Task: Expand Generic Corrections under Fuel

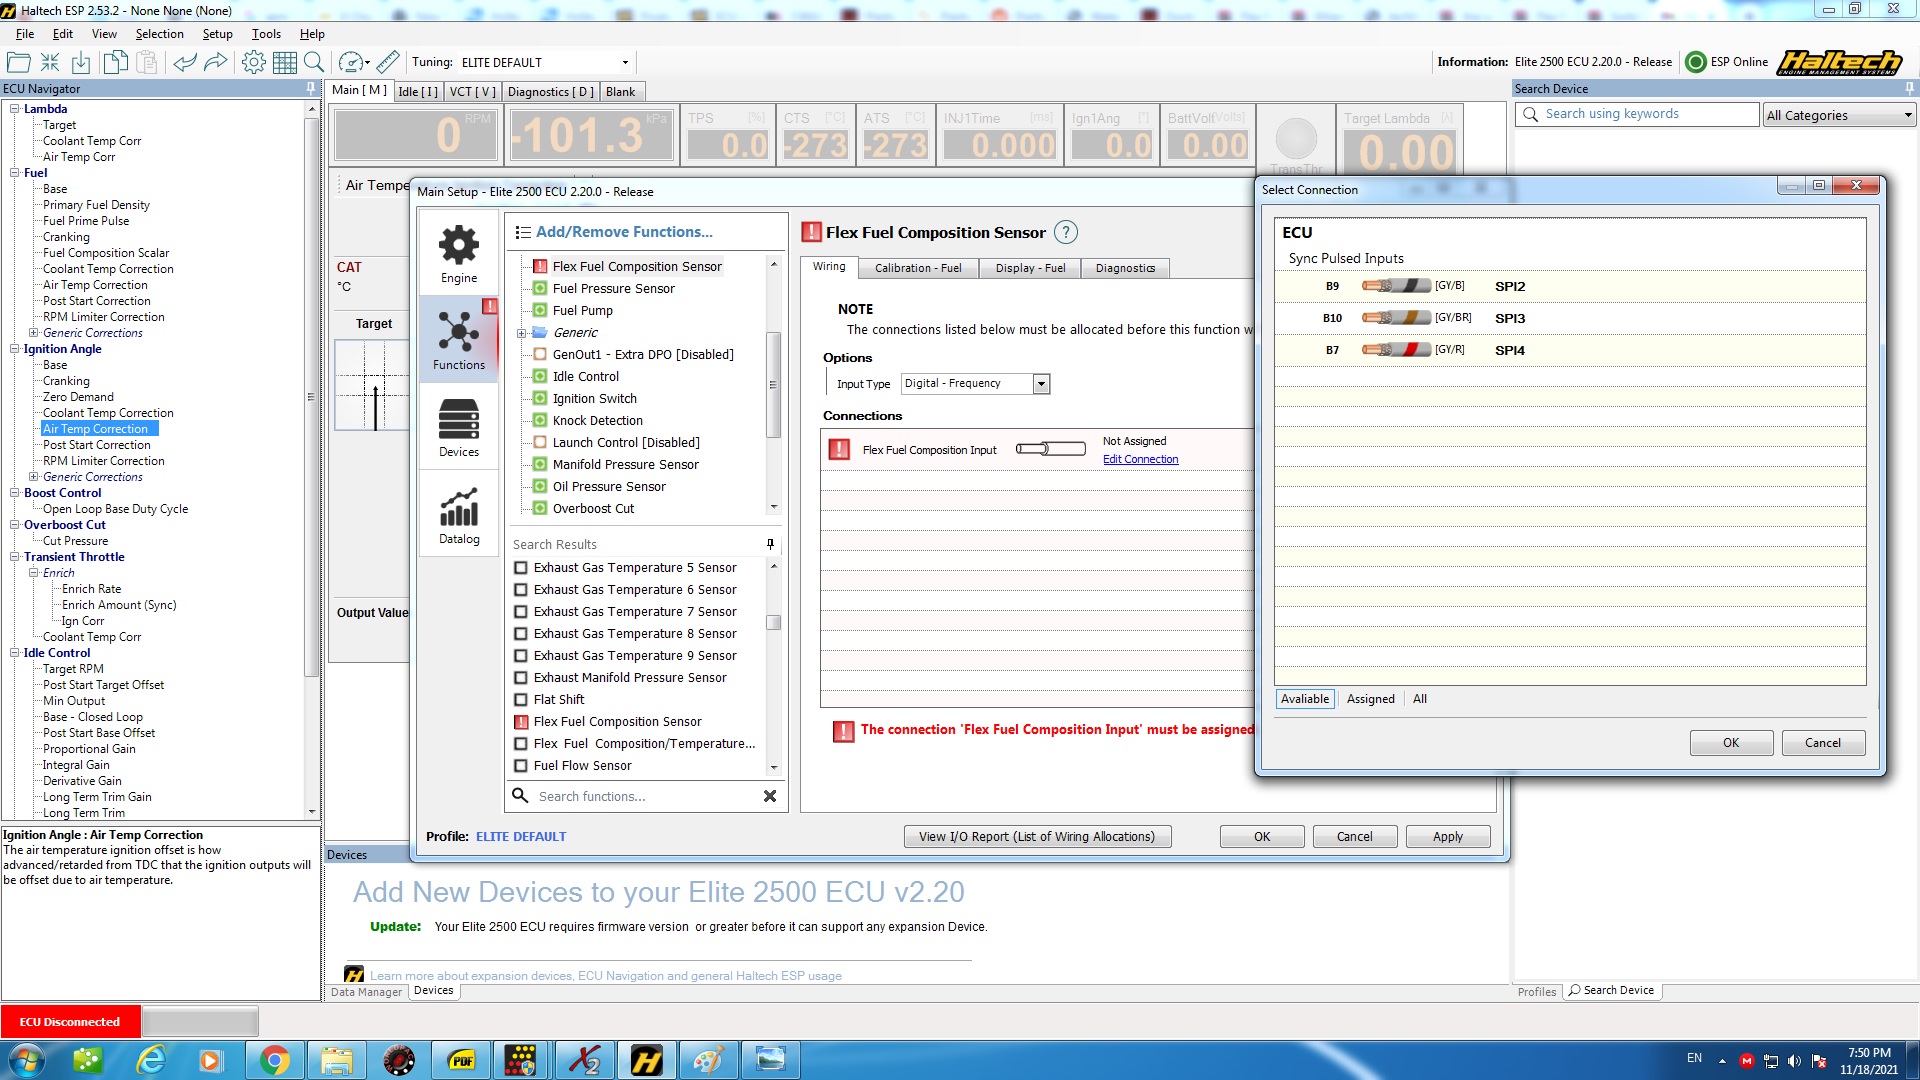Action: [x=34, y=333]
